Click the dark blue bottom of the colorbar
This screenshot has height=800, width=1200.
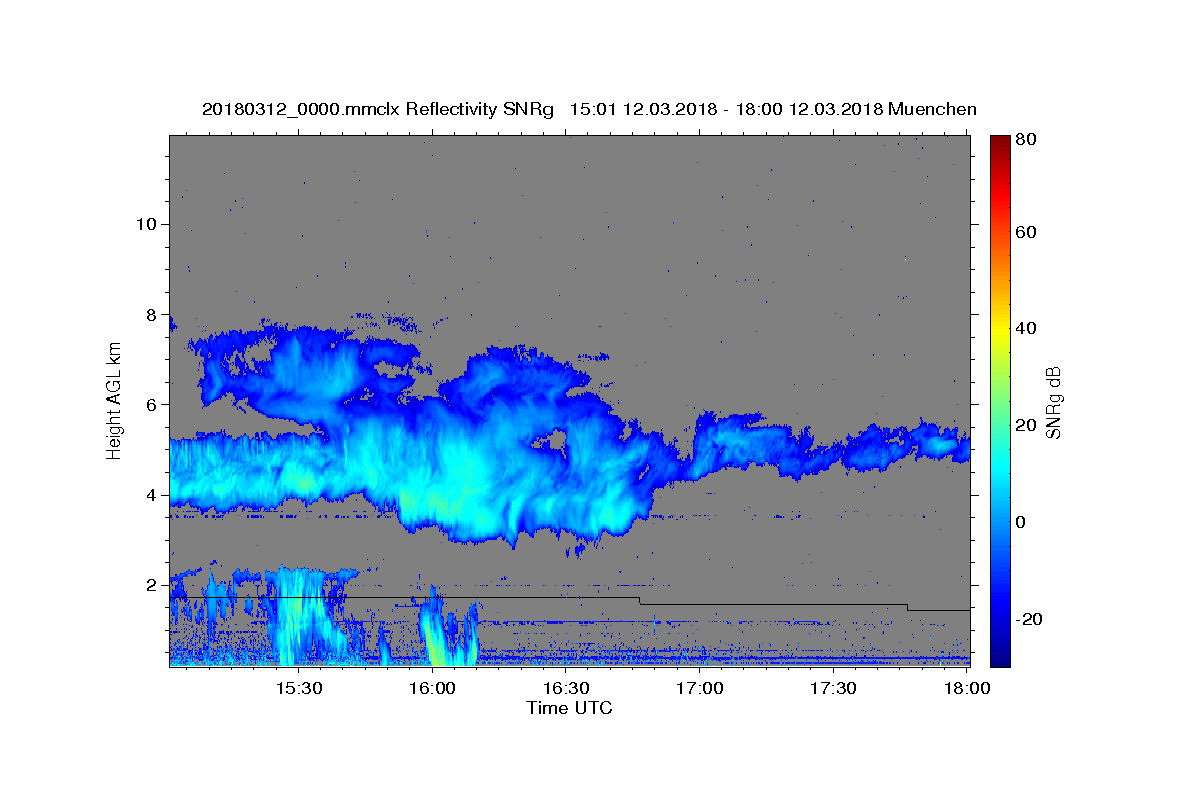(1000, 654)
